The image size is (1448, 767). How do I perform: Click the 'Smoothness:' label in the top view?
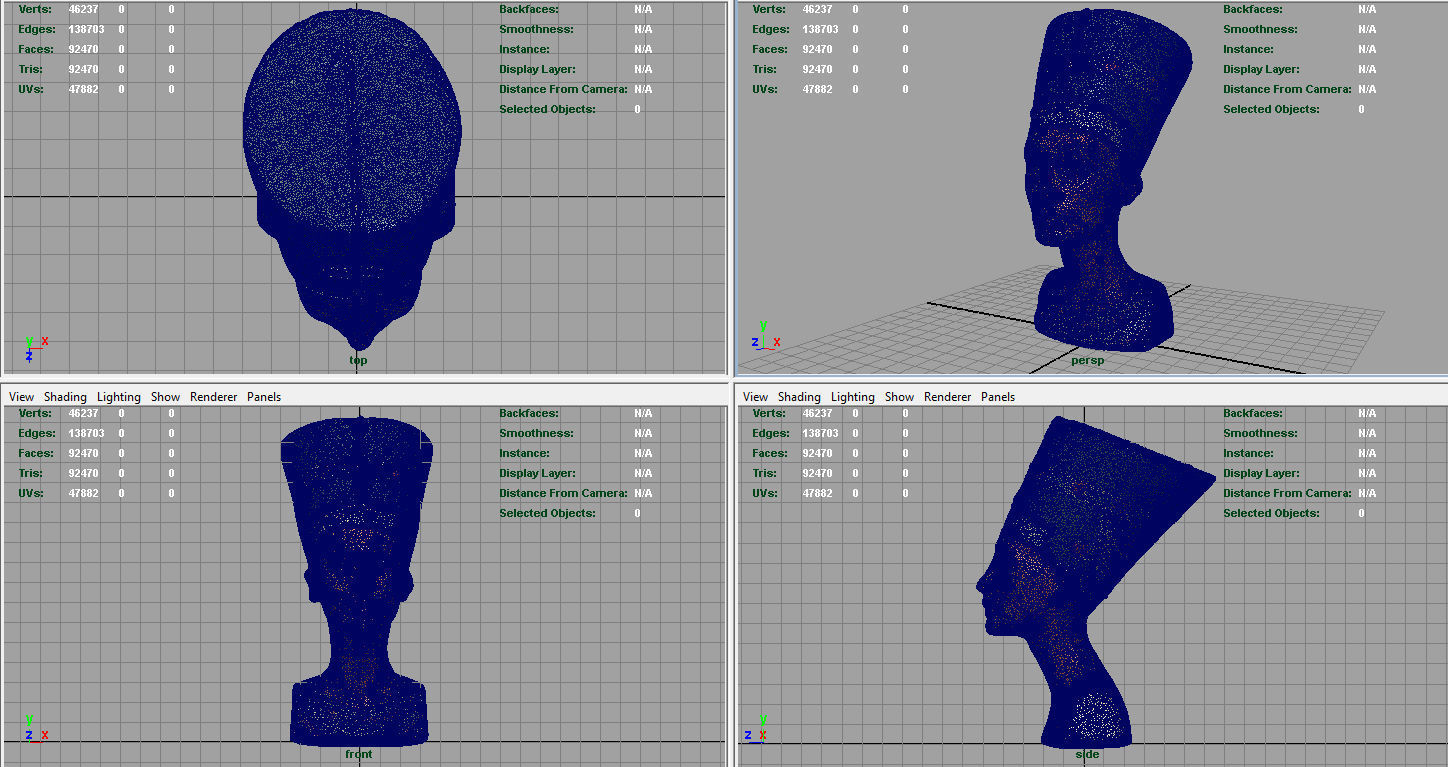[x=536, y=29]
